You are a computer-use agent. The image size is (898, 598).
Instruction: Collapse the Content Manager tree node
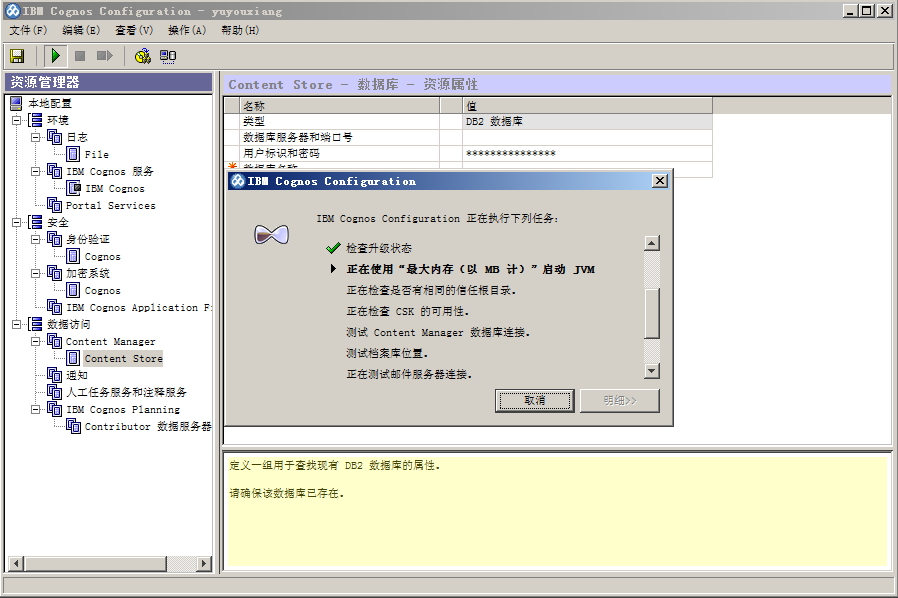(36, 341)
